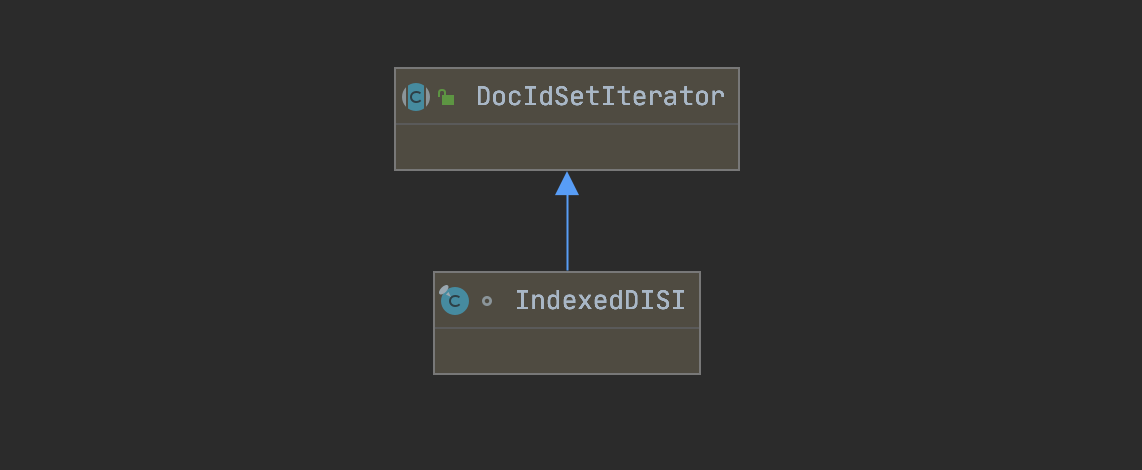Image resolution: width=1142 pixels, height=470 pixels.
Task: Select the IndexedDISI class name label
Action: point(600,300)
